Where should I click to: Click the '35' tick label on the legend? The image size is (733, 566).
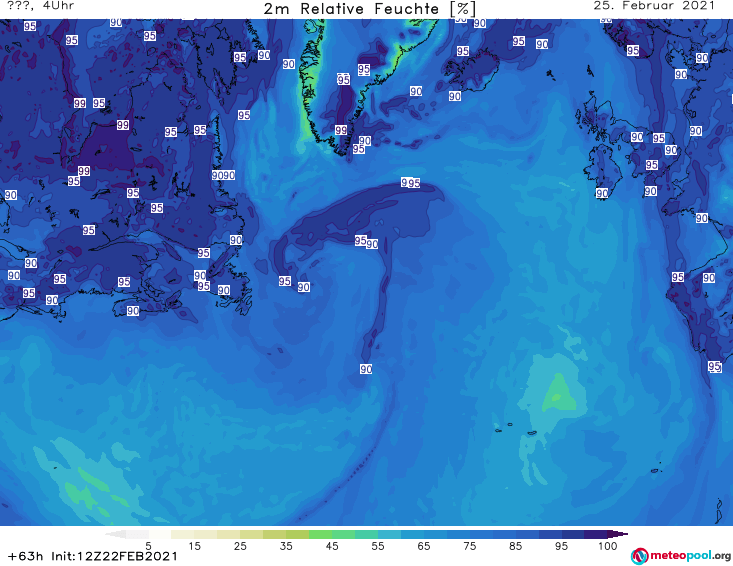286,546
